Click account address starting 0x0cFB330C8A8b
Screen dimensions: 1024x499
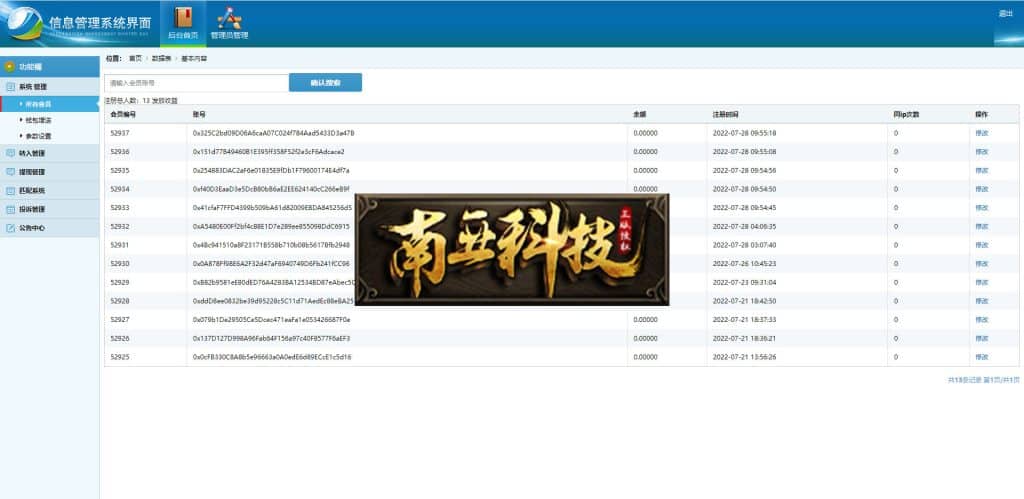(x=272, y=357)
